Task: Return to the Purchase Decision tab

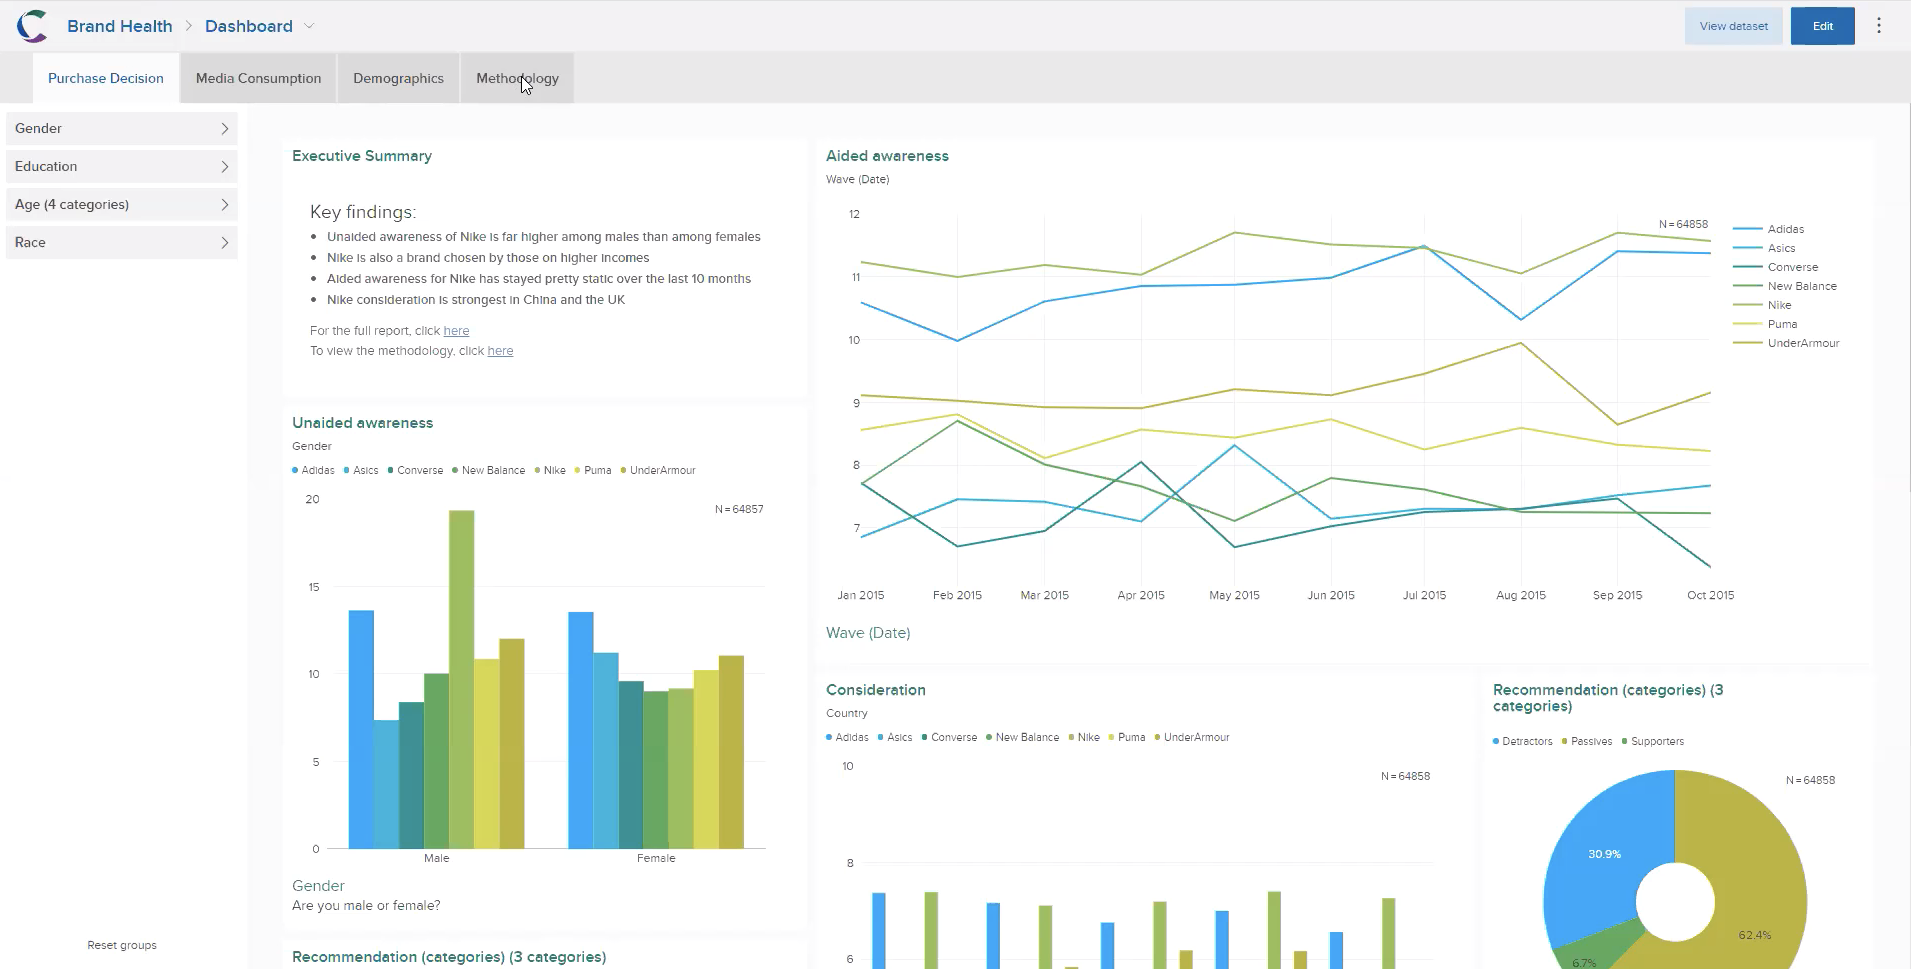Action: click(105, 78)
